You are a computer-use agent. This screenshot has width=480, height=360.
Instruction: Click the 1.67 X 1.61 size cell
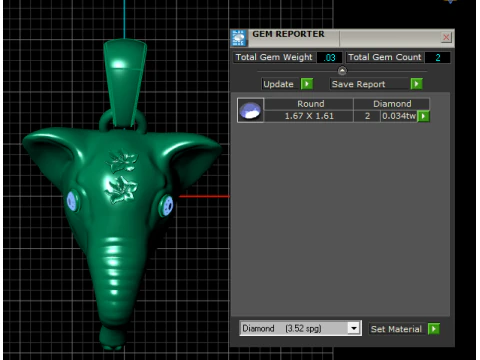pyautogui.click(x=309, y=116)
